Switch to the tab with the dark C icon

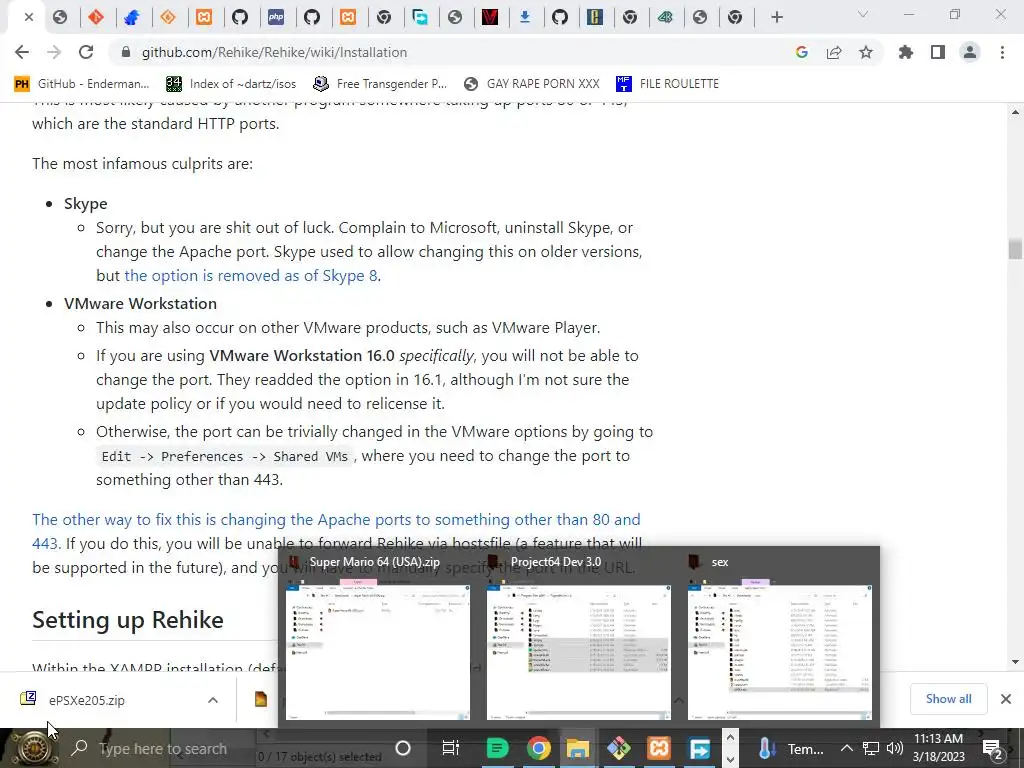(x=594, y=17)
